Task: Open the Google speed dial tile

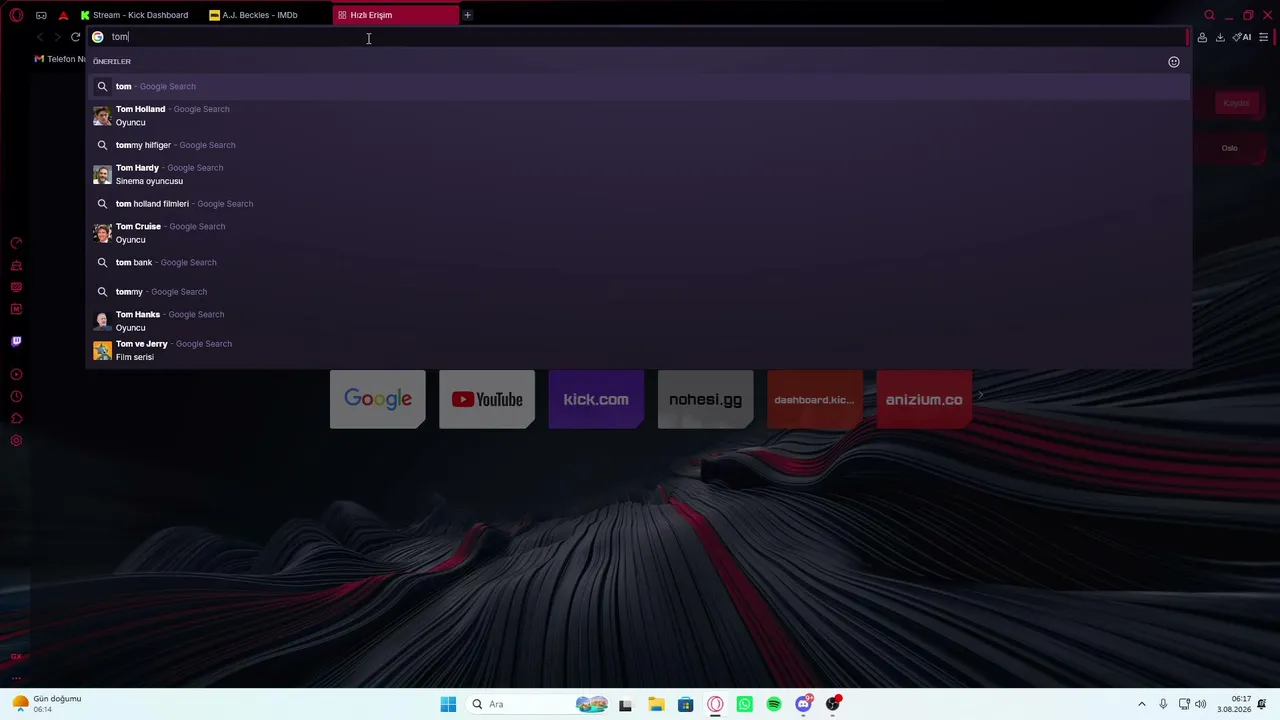Action: (x=378, y=399)
